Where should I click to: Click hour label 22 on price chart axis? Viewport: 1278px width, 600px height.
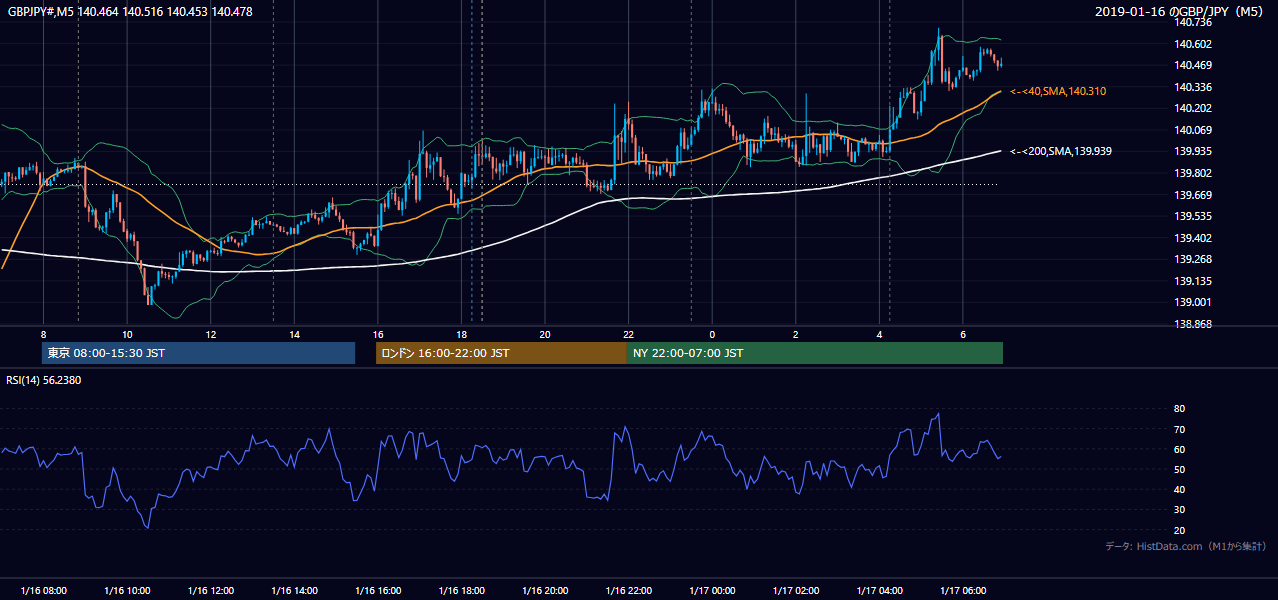pos(629,334)
